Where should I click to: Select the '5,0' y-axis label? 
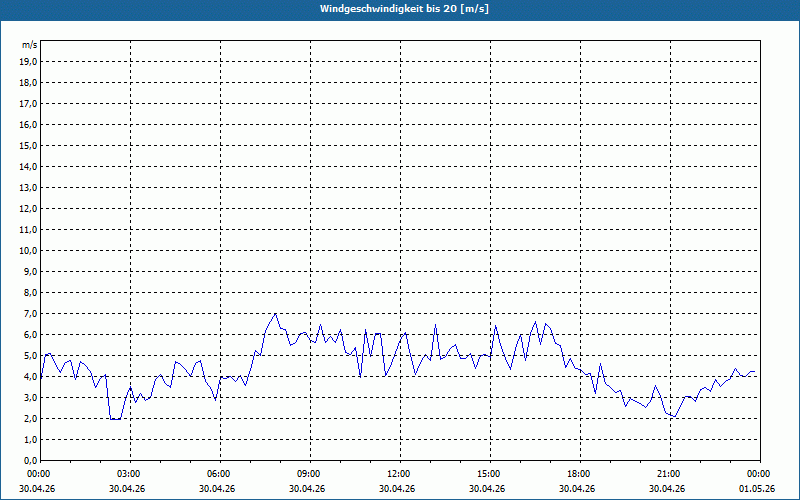click(x=31, y=356)
